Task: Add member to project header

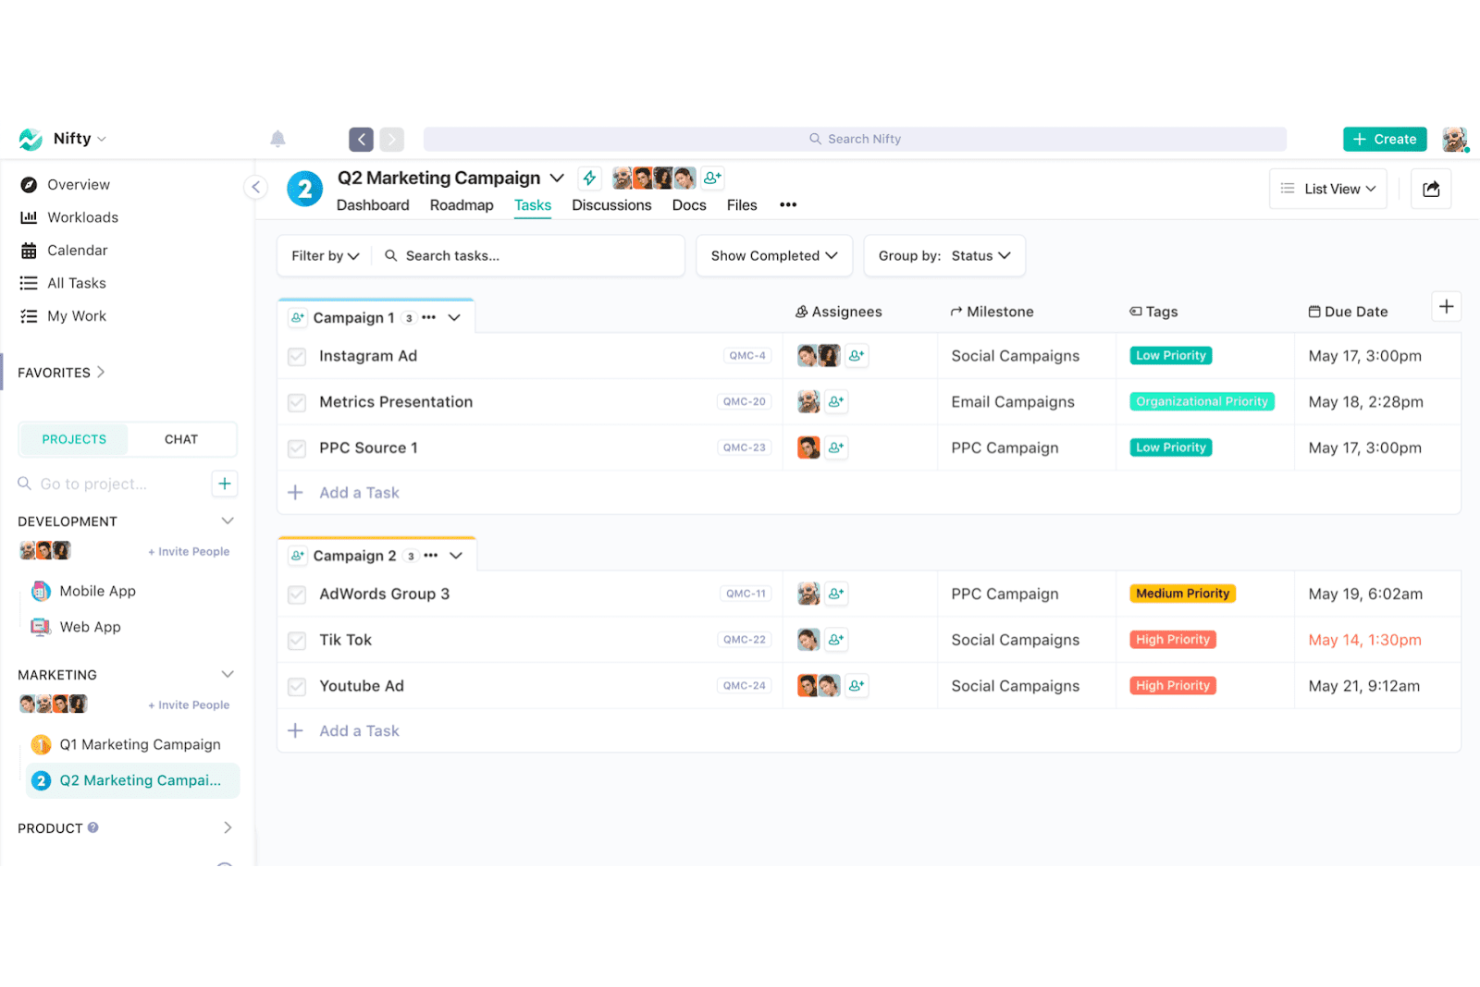Action: tap(712, 178)
